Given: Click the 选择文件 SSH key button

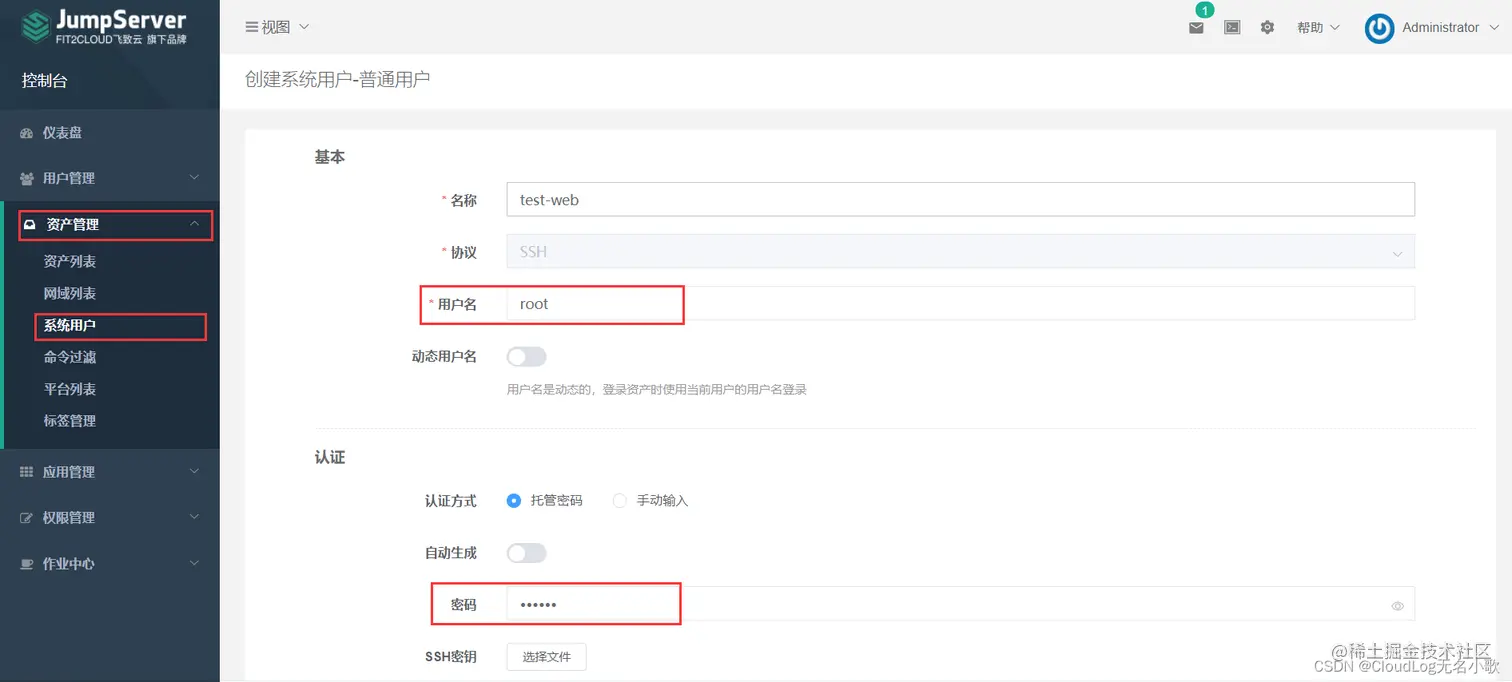Looking at the screenshot, I should [546, 657].
